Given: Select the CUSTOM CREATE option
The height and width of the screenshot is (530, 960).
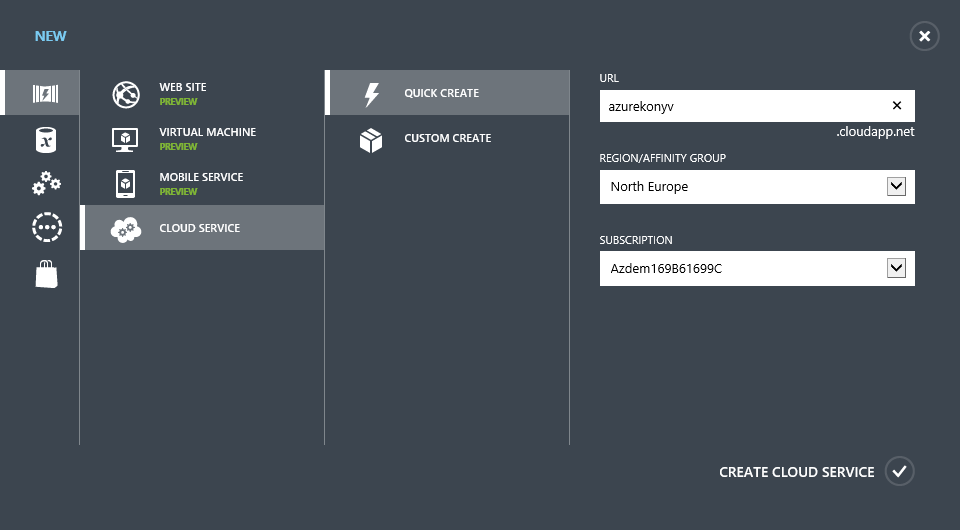Looking at the screenshot, I should [448, 138].
